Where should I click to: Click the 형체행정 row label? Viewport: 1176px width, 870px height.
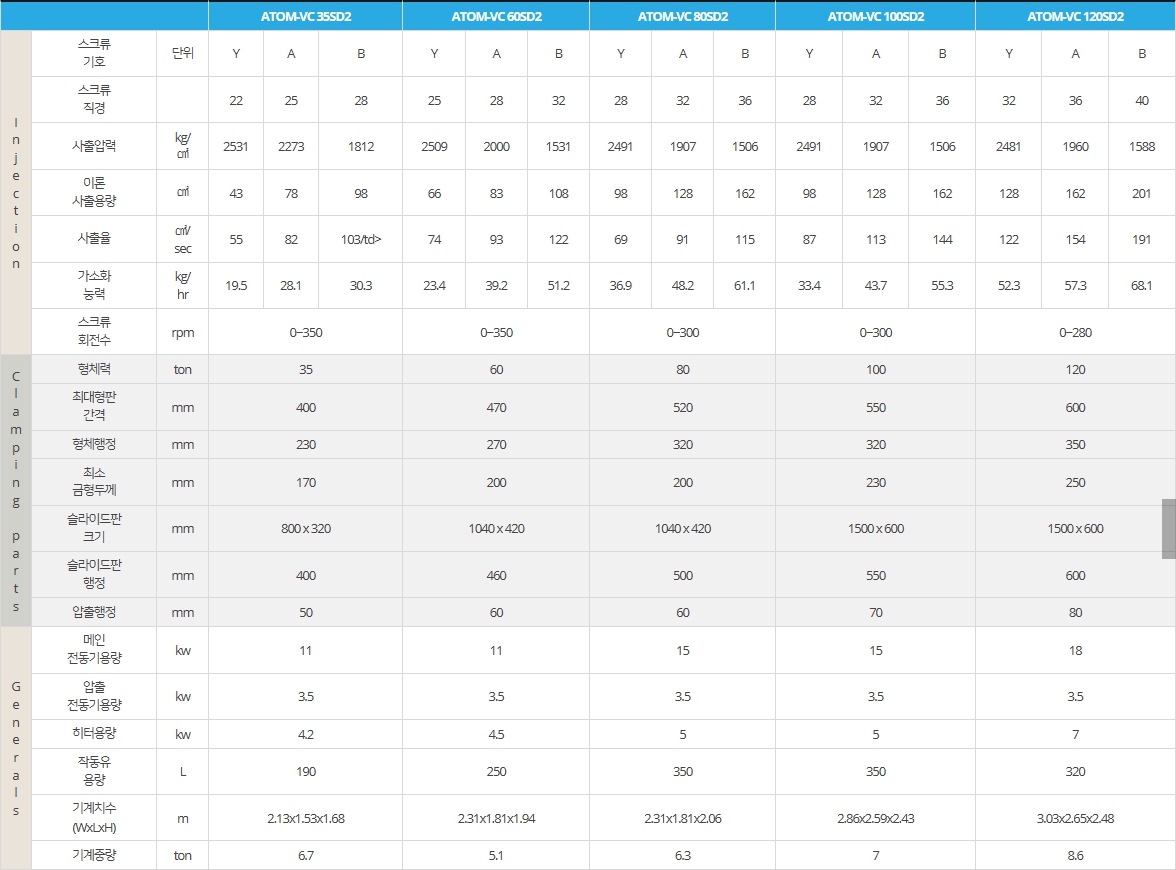click(x=94, y=445)
